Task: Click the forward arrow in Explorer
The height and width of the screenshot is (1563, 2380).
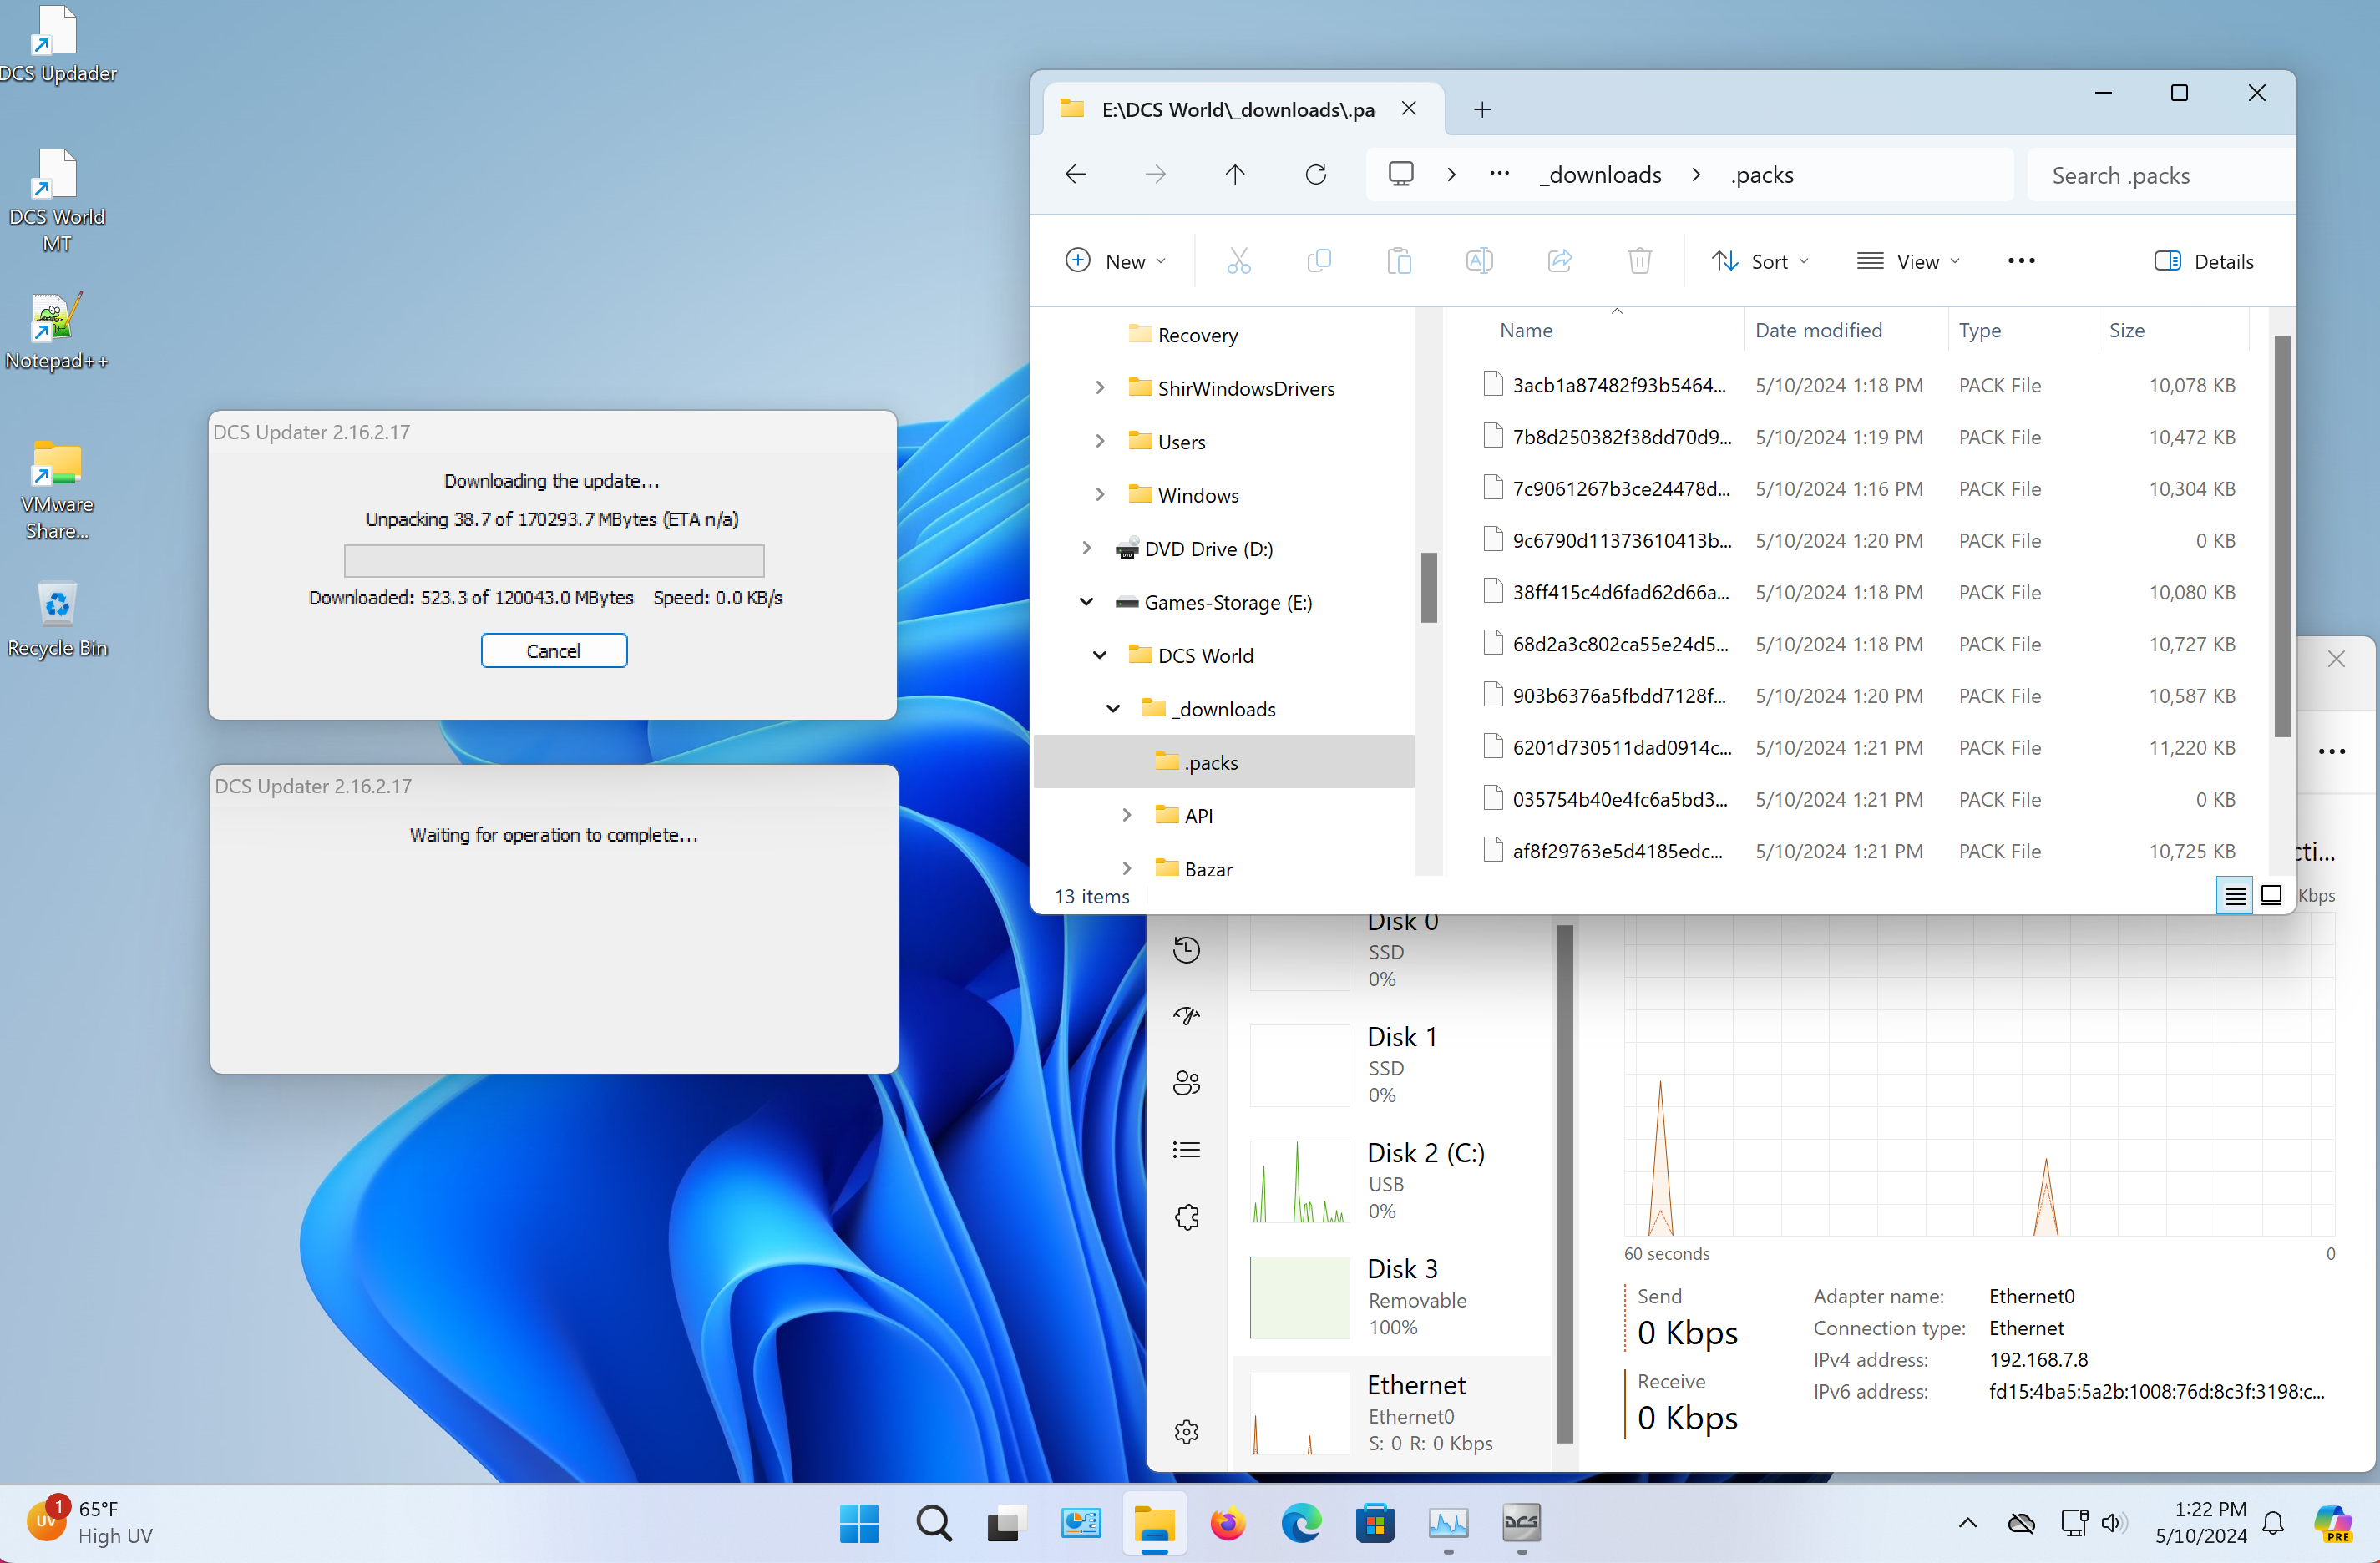Action: (1155, 174)
